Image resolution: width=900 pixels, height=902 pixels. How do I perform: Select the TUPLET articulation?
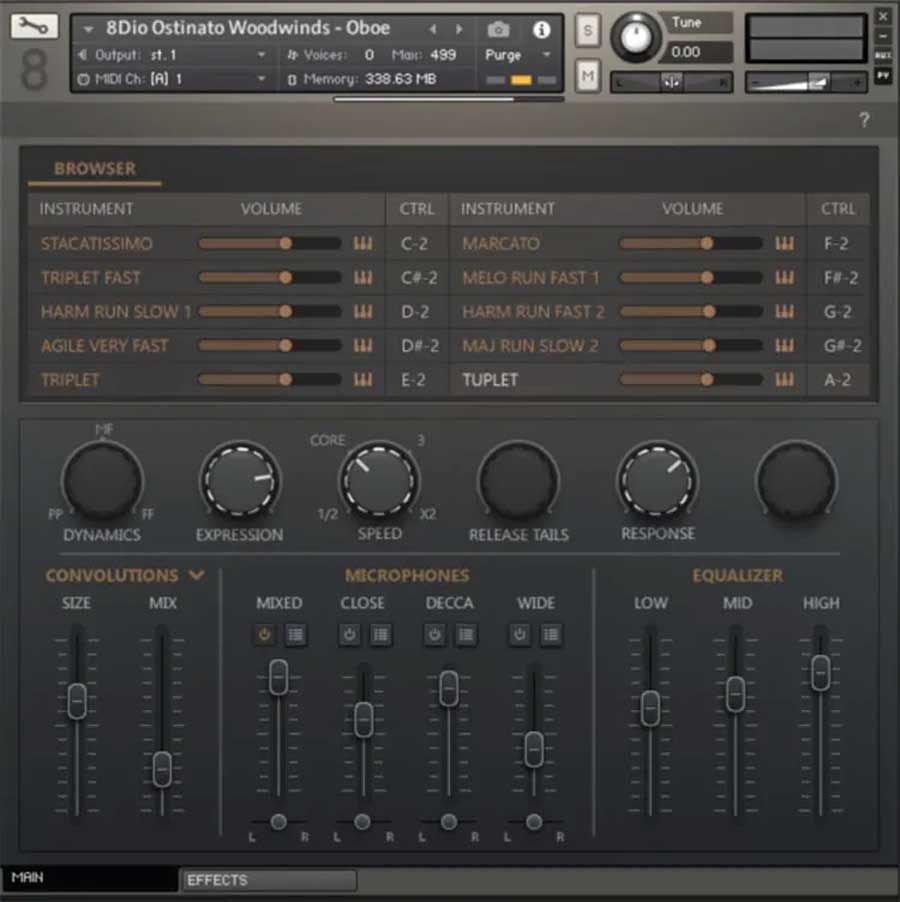tap(490, 380)
